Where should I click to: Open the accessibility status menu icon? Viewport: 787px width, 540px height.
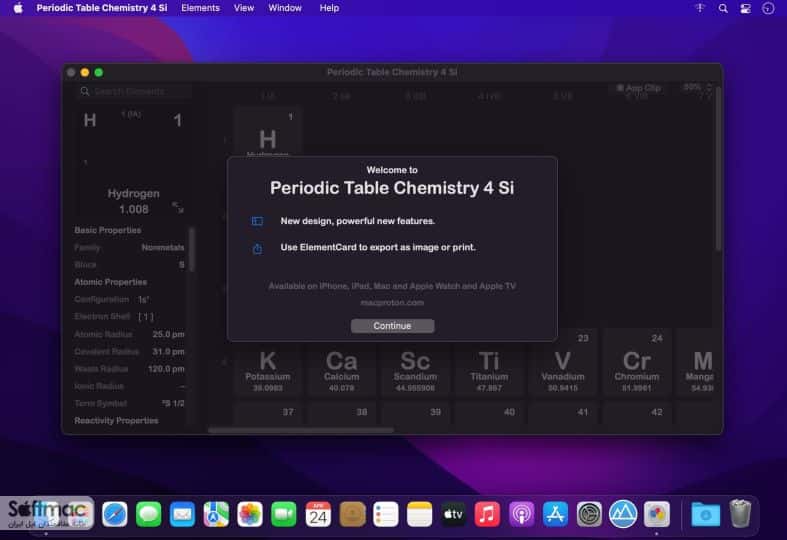tap(700, 8)
